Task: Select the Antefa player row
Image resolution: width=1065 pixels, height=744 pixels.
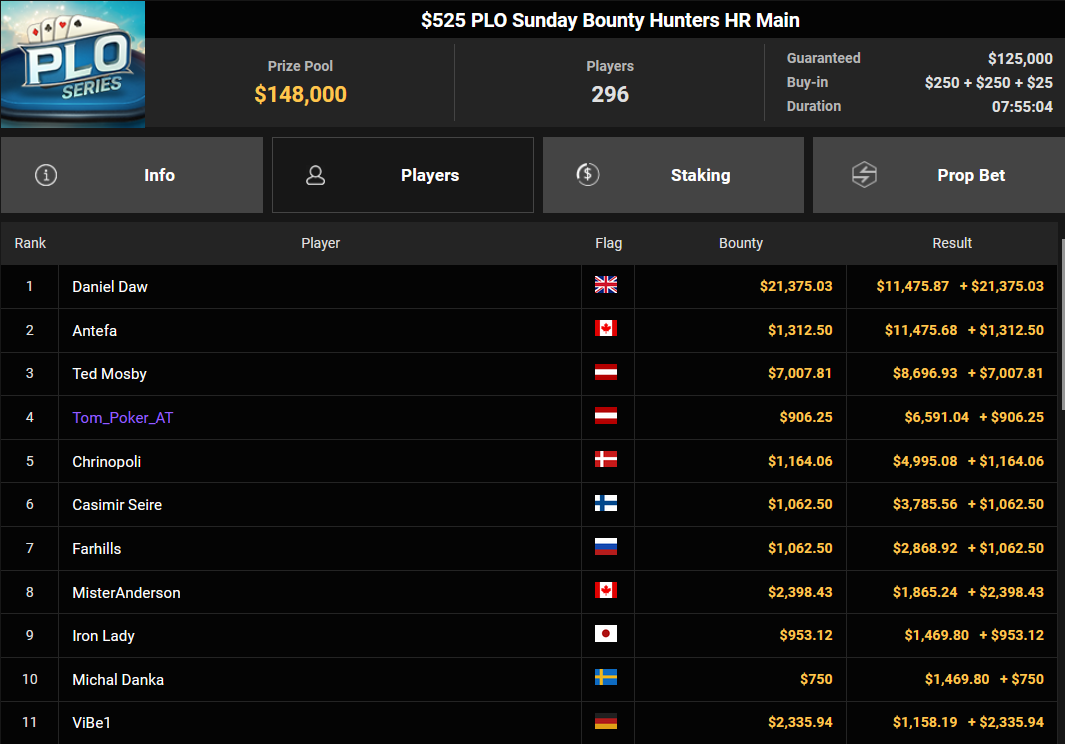Action: [x=529, y=330]
